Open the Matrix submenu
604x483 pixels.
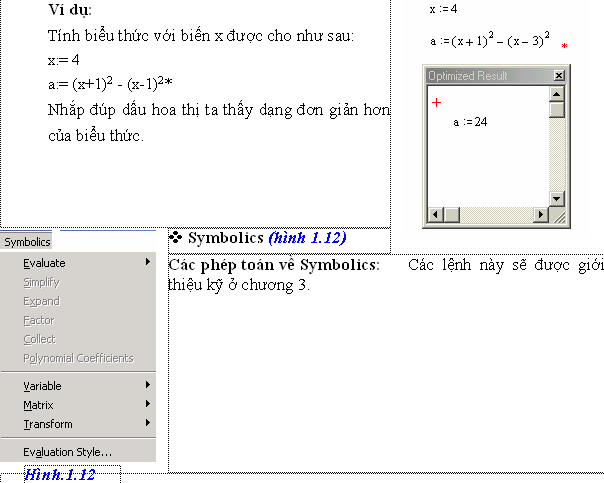tap(38, 405)
